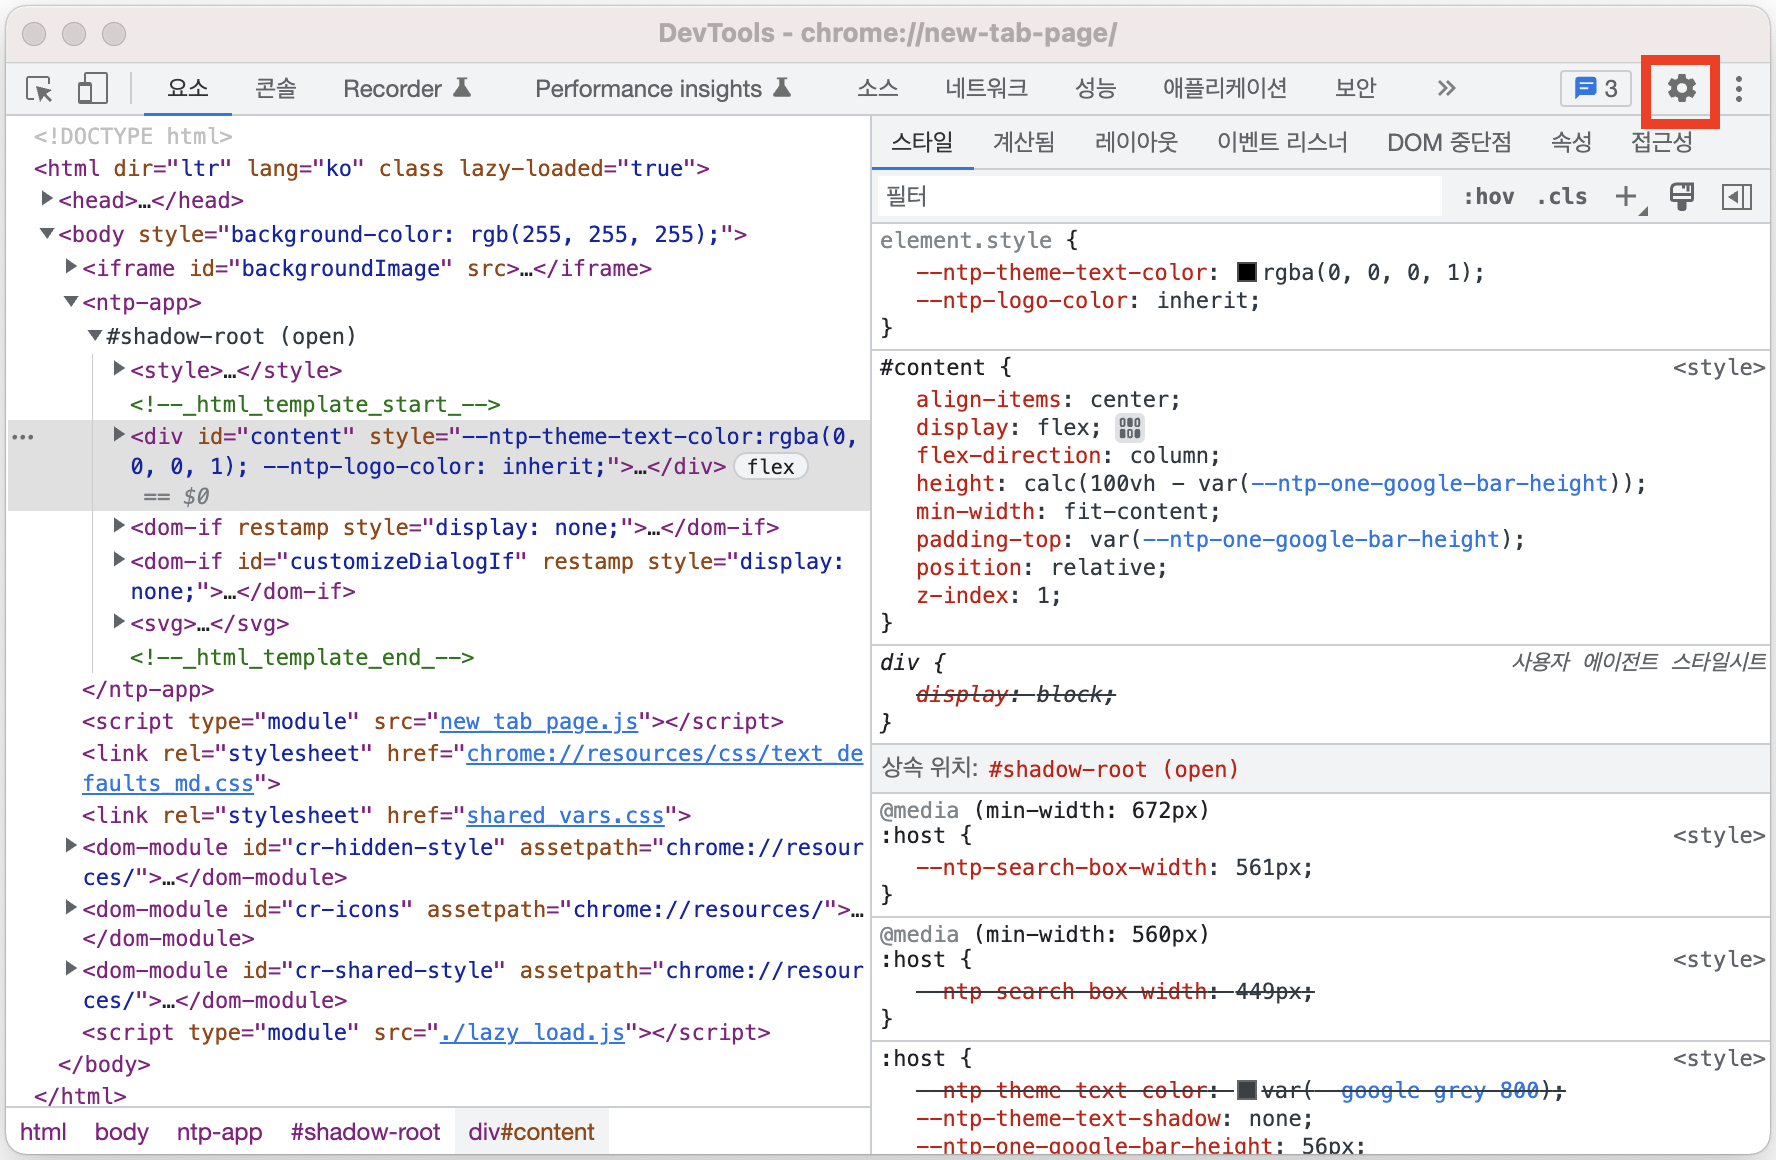Expand the svg element node
The width and height of the screenshot is (1776, 1160).
click(119, 622)
